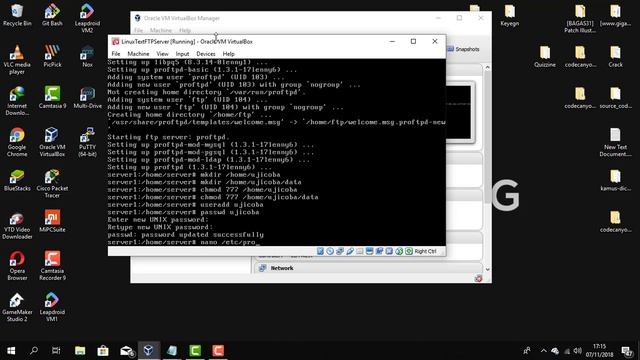640x360 pixels.
Task: Click the mouse integration indicator in VM status bar
Action: (x=399, y=251)
